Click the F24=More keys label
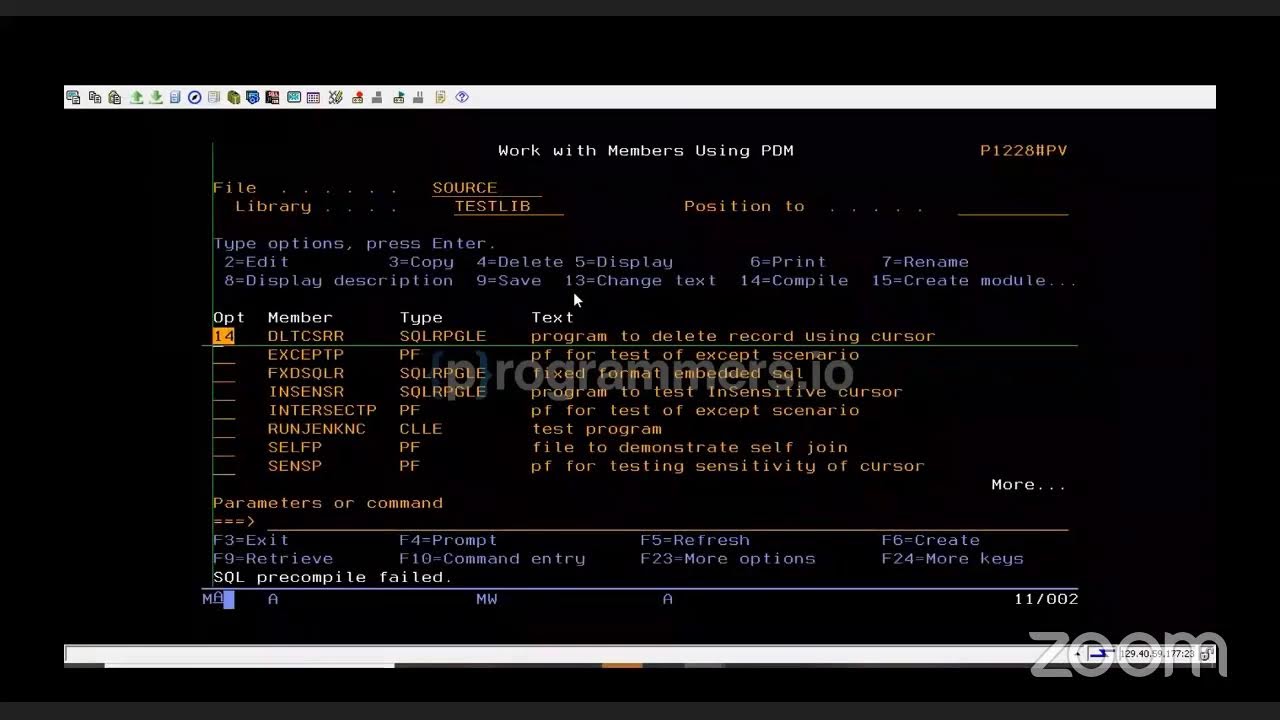 pyautogui.click(x=952, y=559)
